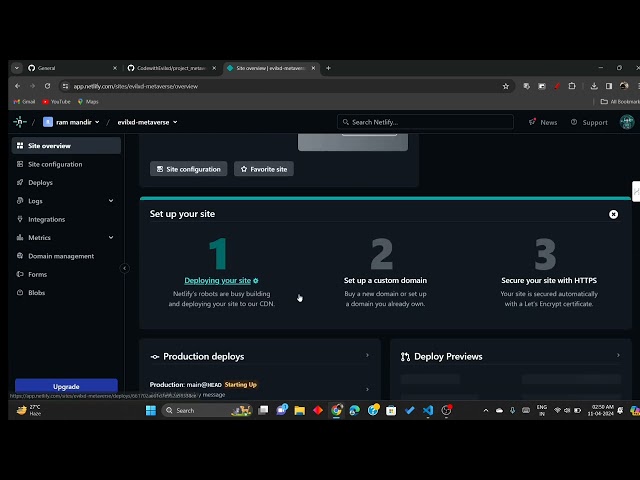This screenshot has height=480, width=640.
Task: Open Microsoft Edge from taskbar
Action: pos(354,410)
